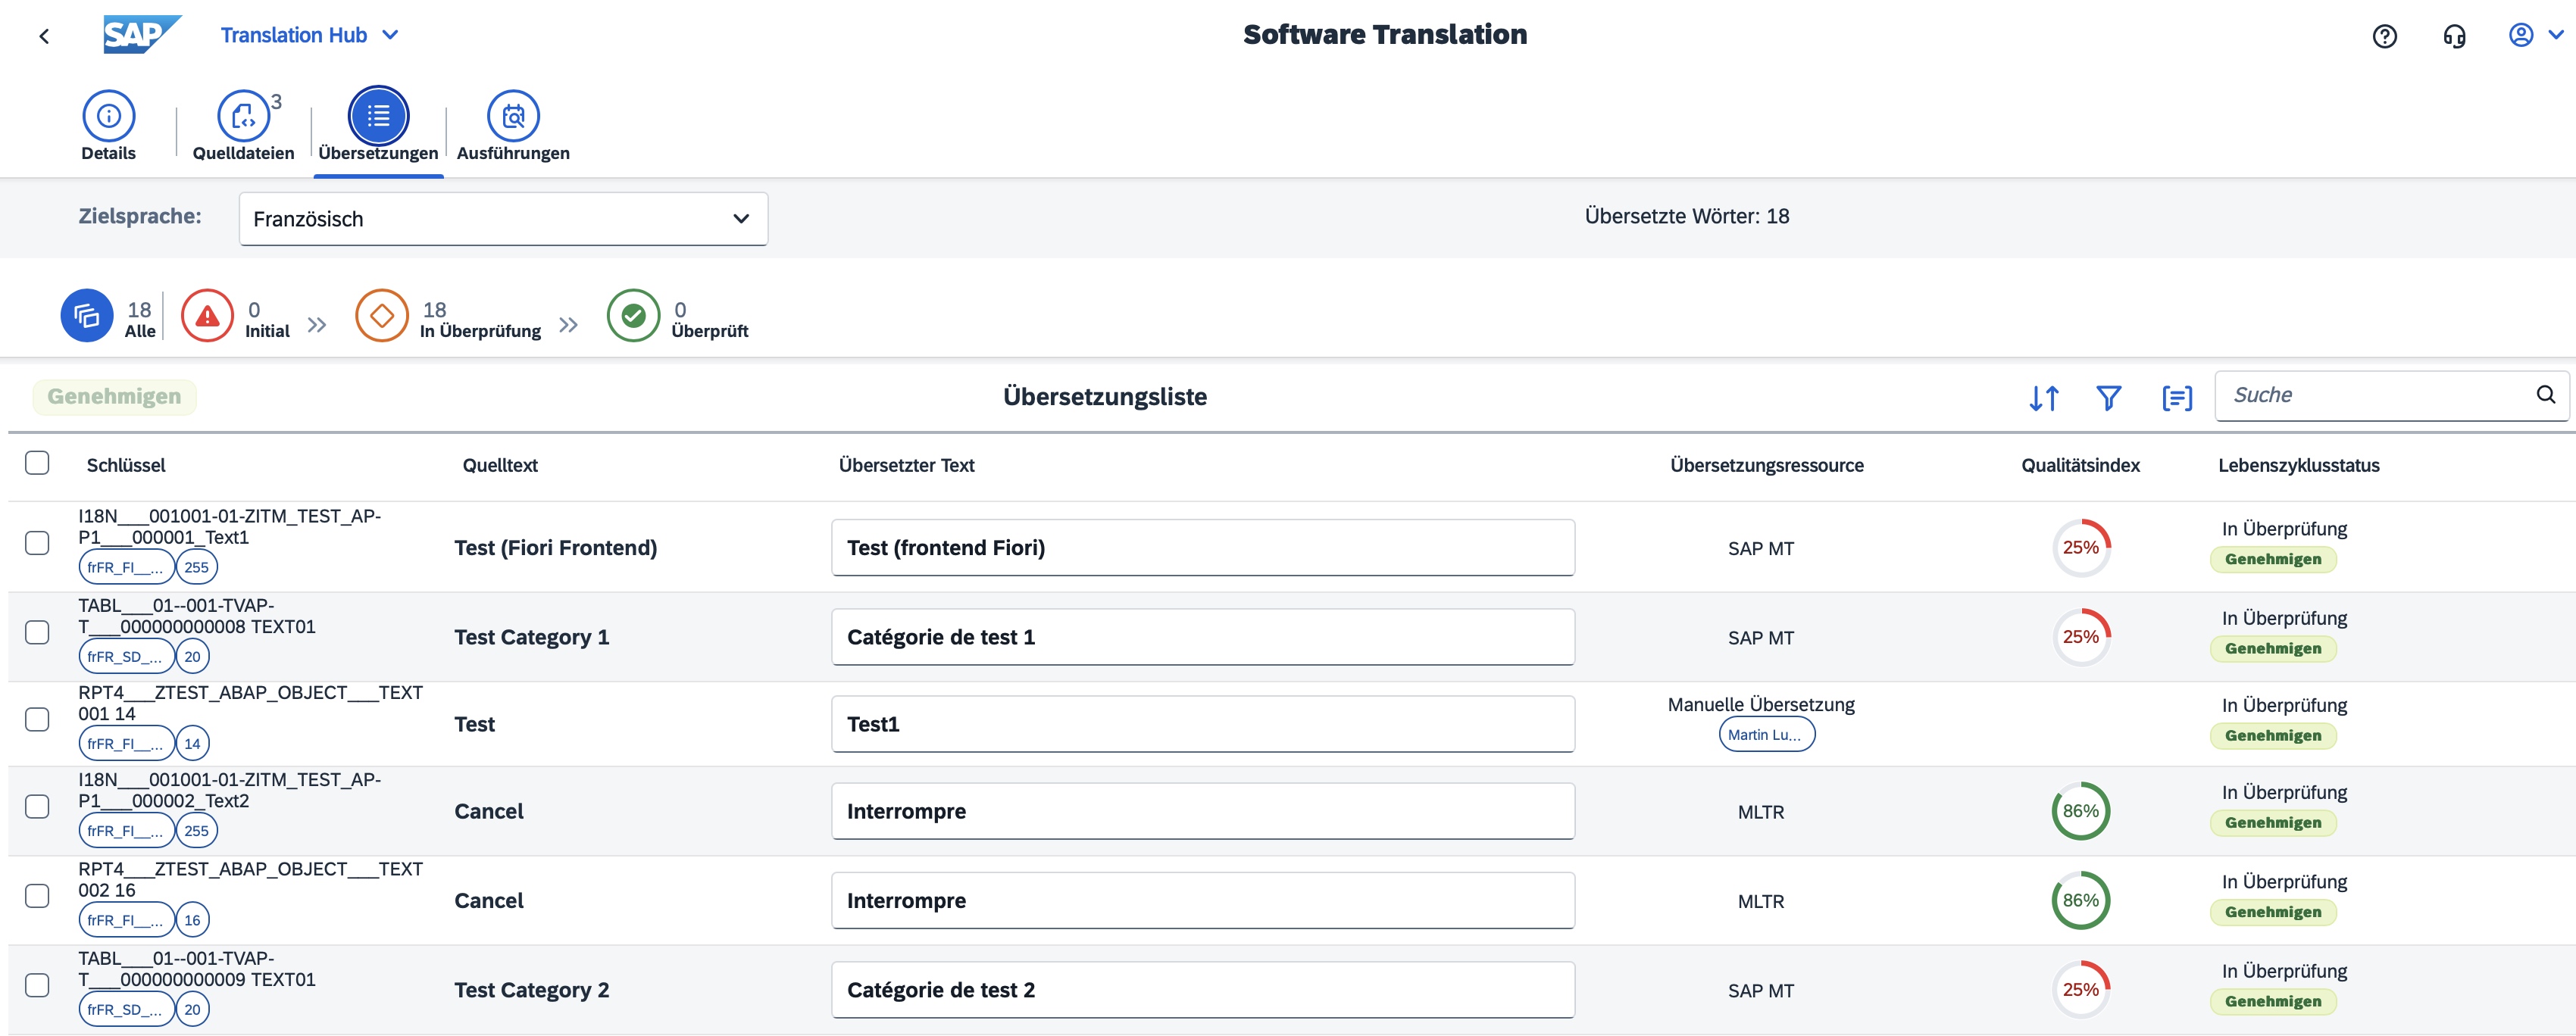The height and width of the screenshot is (1036, 2576).
Task: Edit the Catégorie de test 1 field
Action: [x=1203, y=637]
